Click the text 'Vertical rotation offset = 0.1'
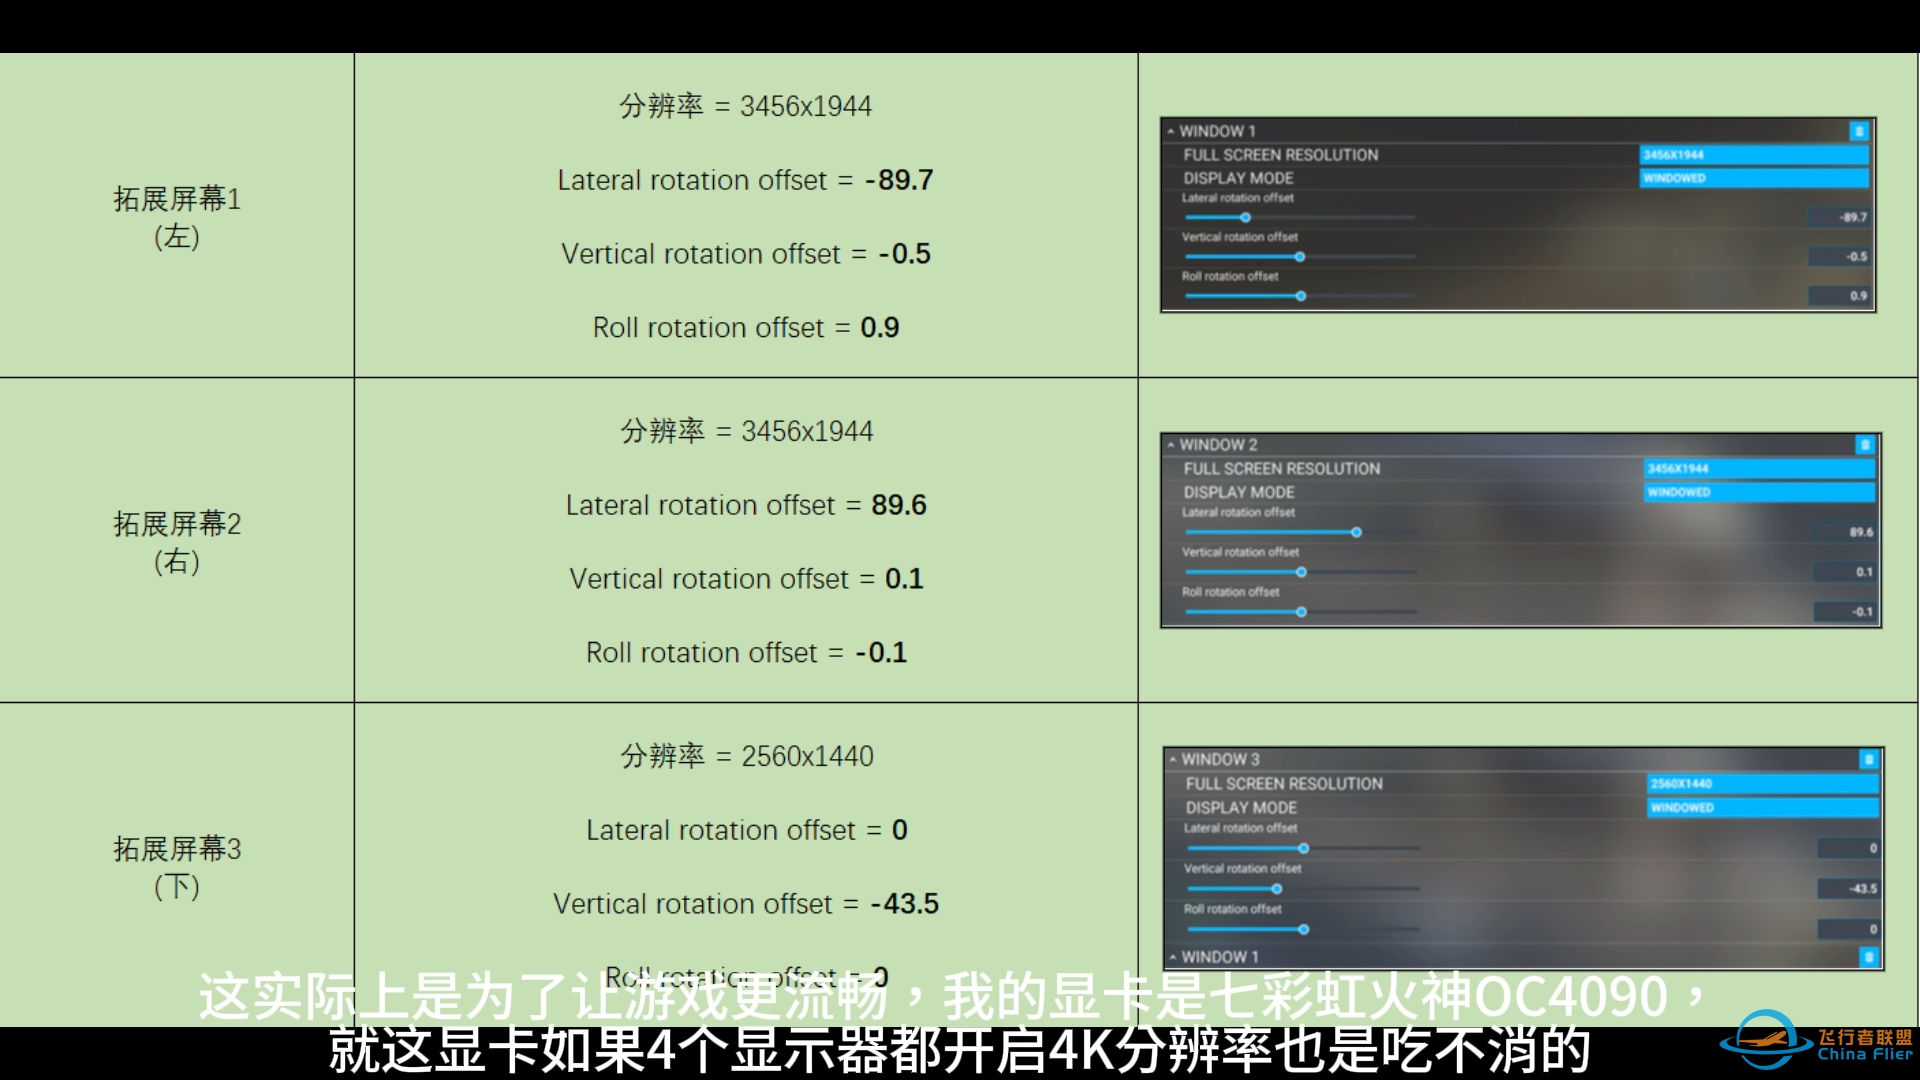Screen dimensions: 1920x1080 [746, 579]
